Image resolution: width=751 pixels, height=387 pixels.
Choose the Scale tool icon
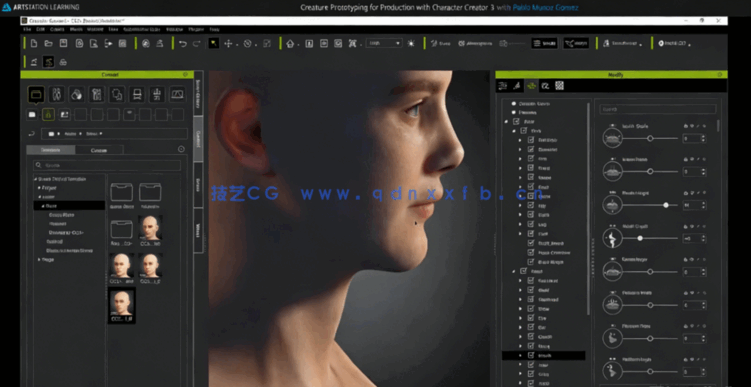coord(267,44)
